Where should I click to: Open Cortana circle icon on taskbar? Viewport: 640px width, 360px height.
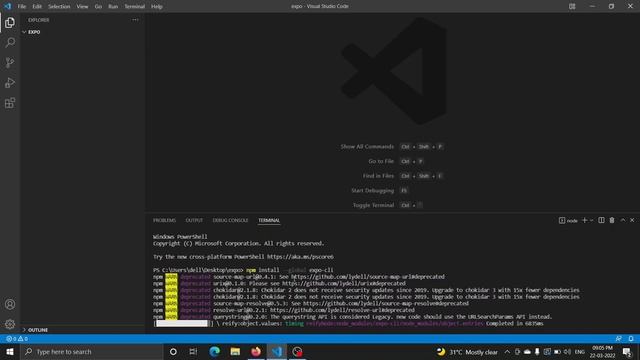point(173,351)
